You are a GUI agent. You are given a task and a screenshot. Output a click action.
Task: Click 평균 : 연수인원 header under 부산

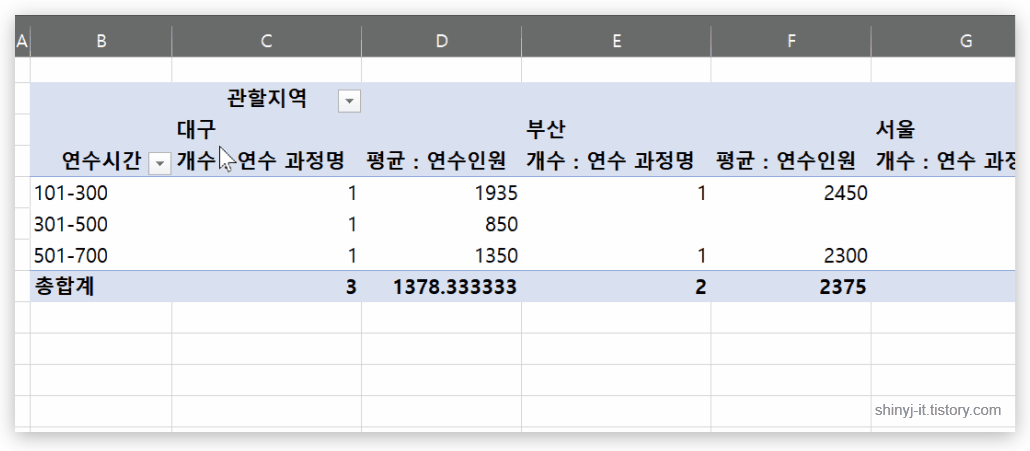(x=786, y=161)
